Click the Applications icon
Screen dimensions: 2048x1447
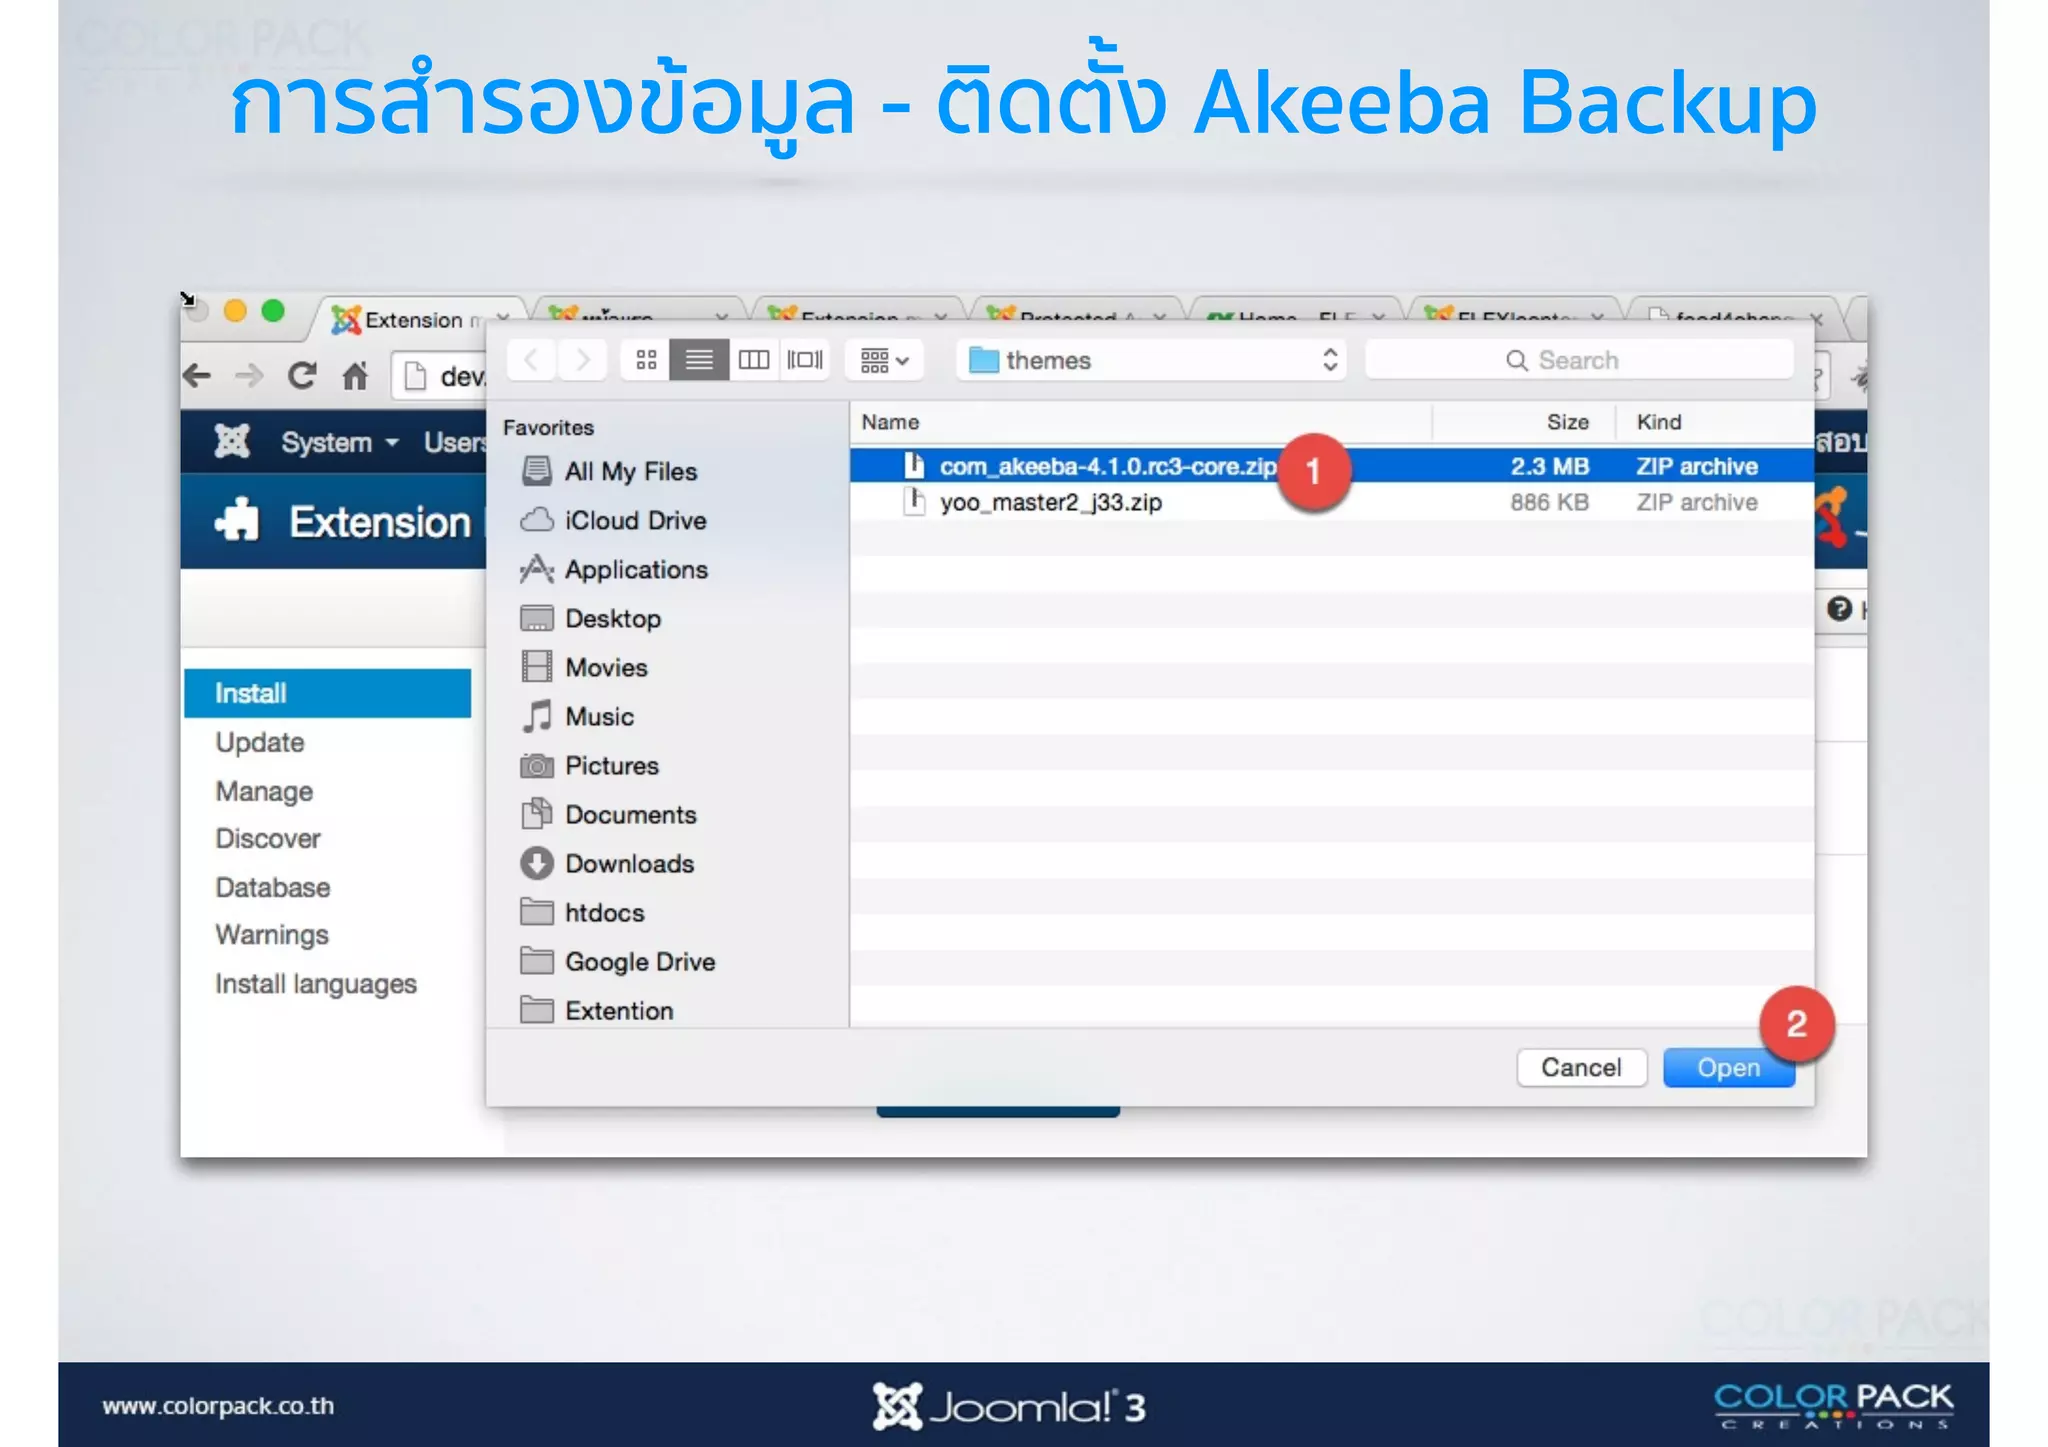point(537,569)
